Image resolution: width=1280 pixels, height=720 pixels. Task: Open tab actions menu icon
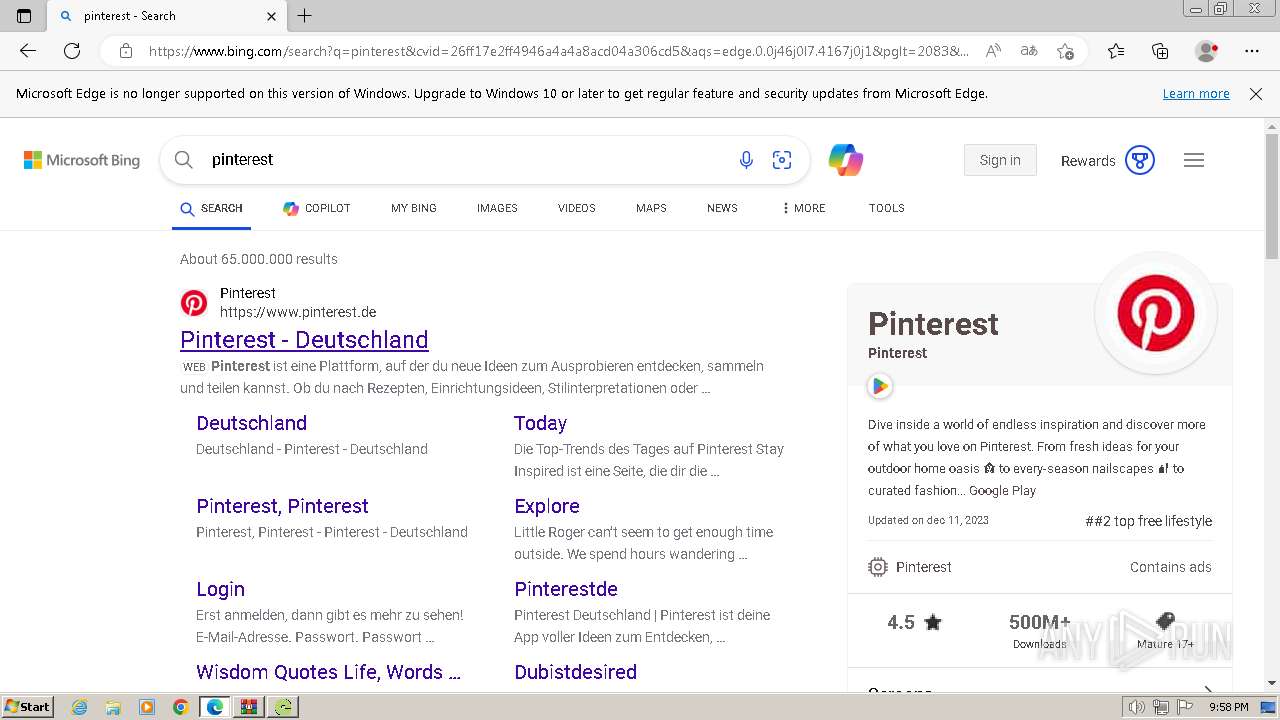(24, 16)
